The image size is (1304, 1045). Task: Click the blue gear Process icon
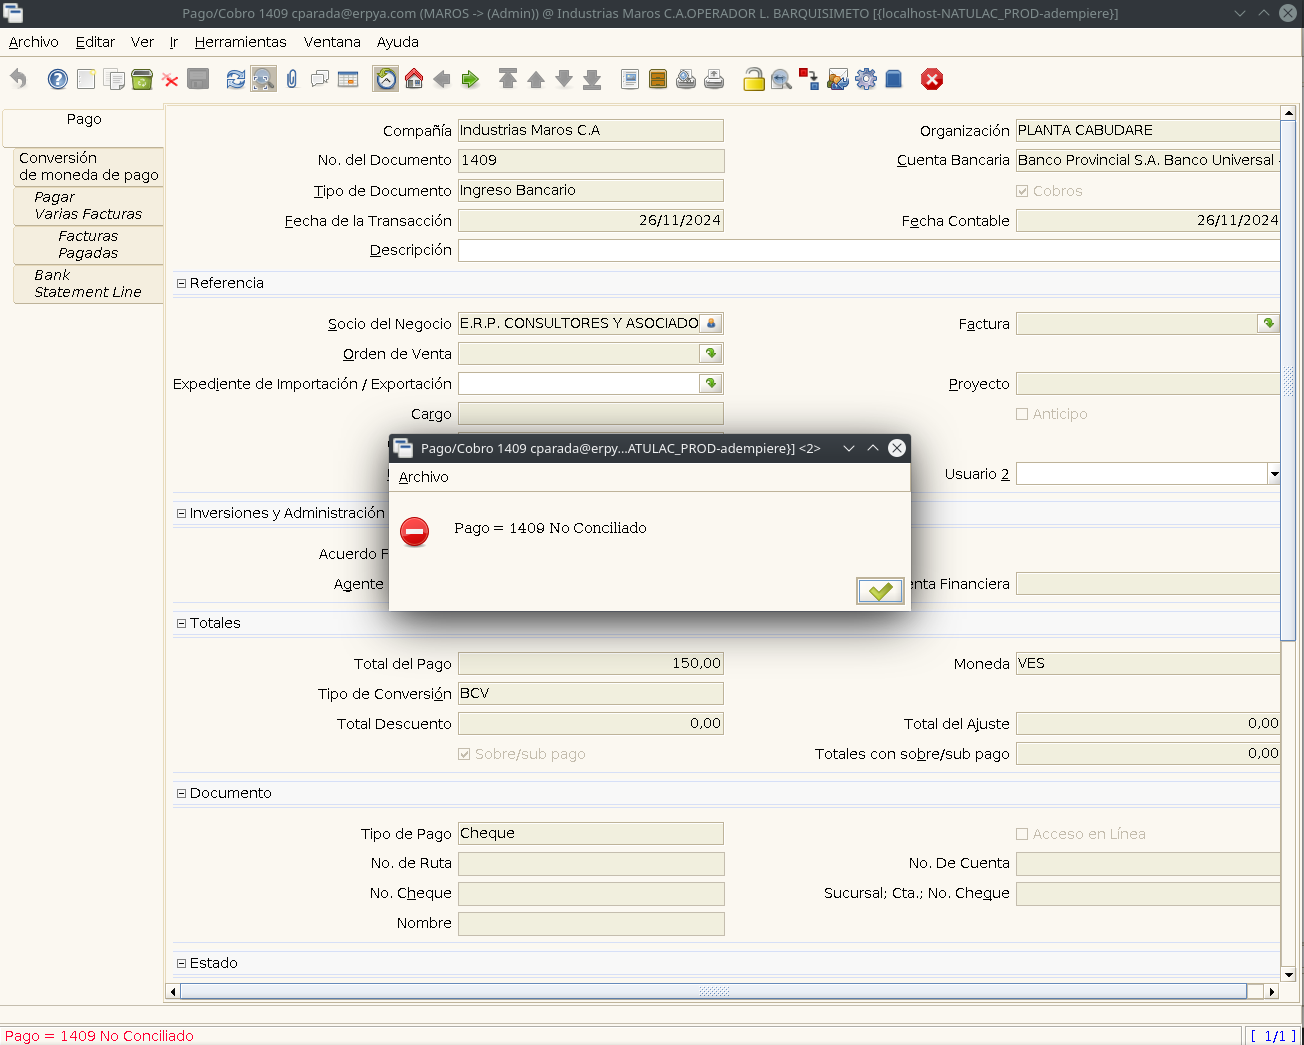866,79
